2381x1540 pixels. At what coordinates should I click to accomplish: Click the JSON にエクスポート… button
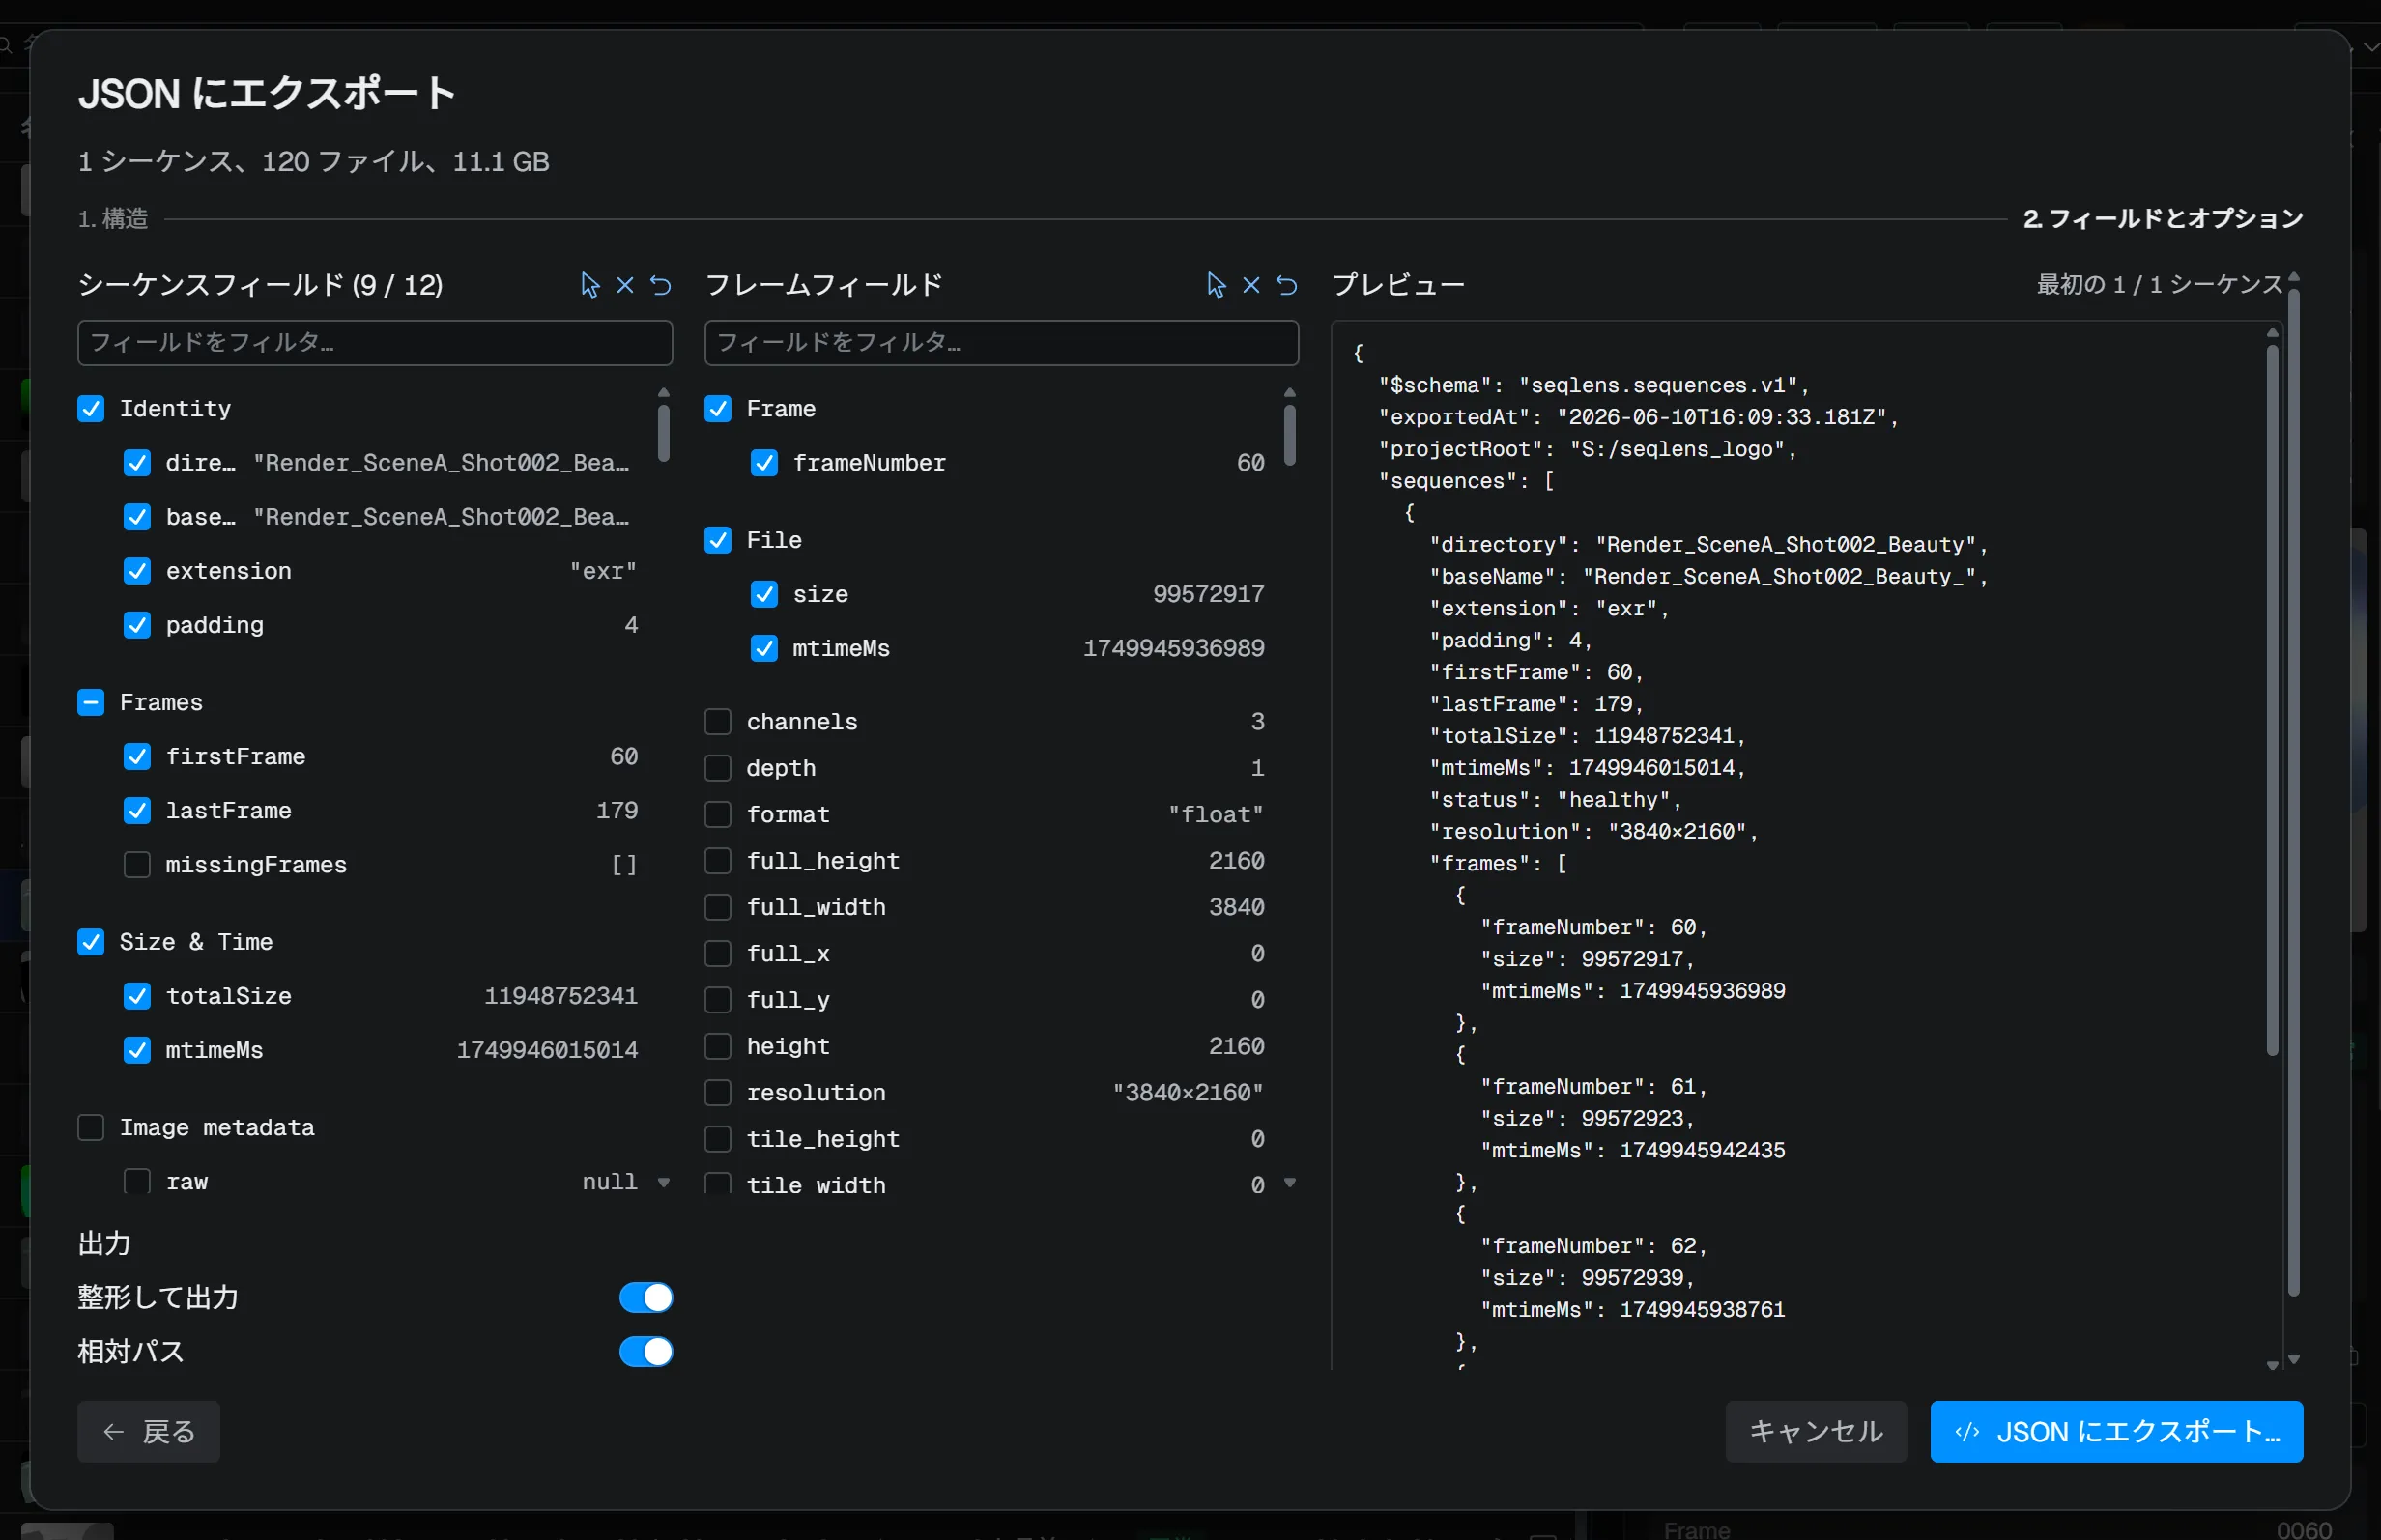click(x=2117, y=1432)
